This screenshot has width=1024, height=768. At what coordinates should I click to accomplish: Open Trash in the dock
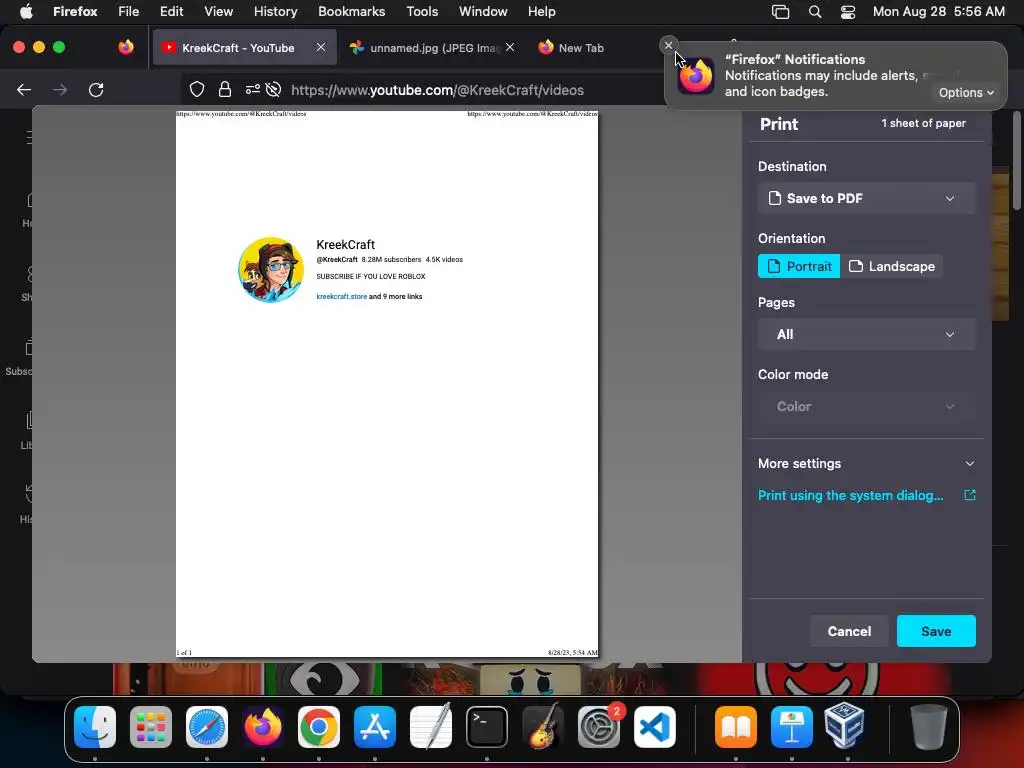[929, 727]
